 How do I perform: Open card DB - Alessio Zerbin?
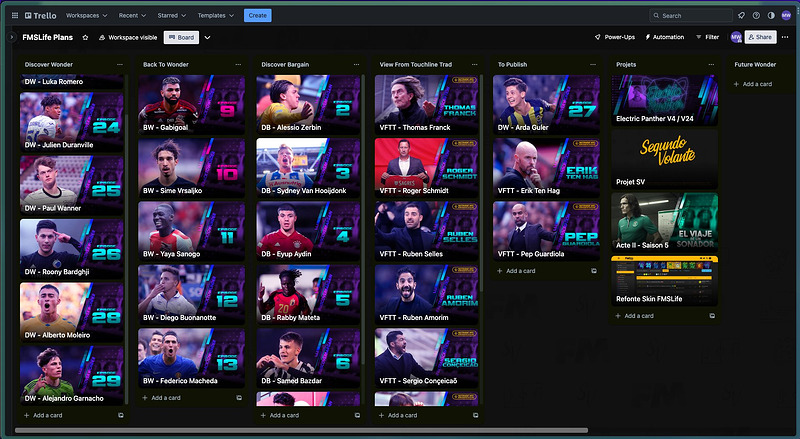(308, 105)
